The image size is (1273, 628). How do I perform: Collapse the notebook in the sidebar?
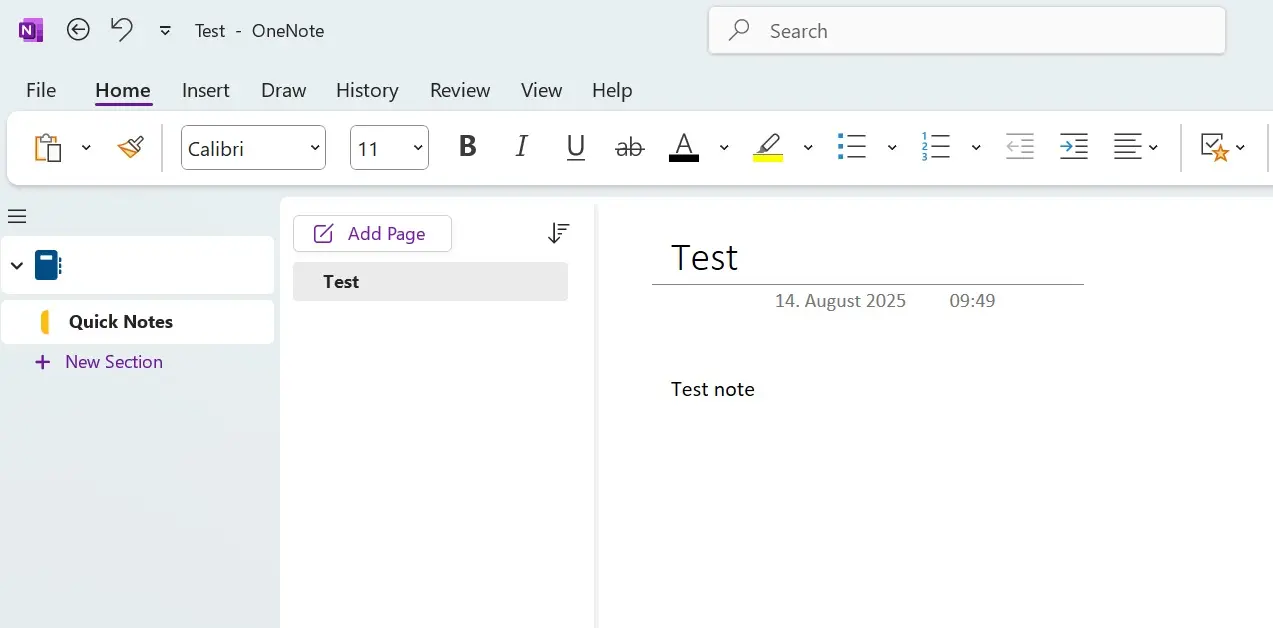[x=16, y=265]
